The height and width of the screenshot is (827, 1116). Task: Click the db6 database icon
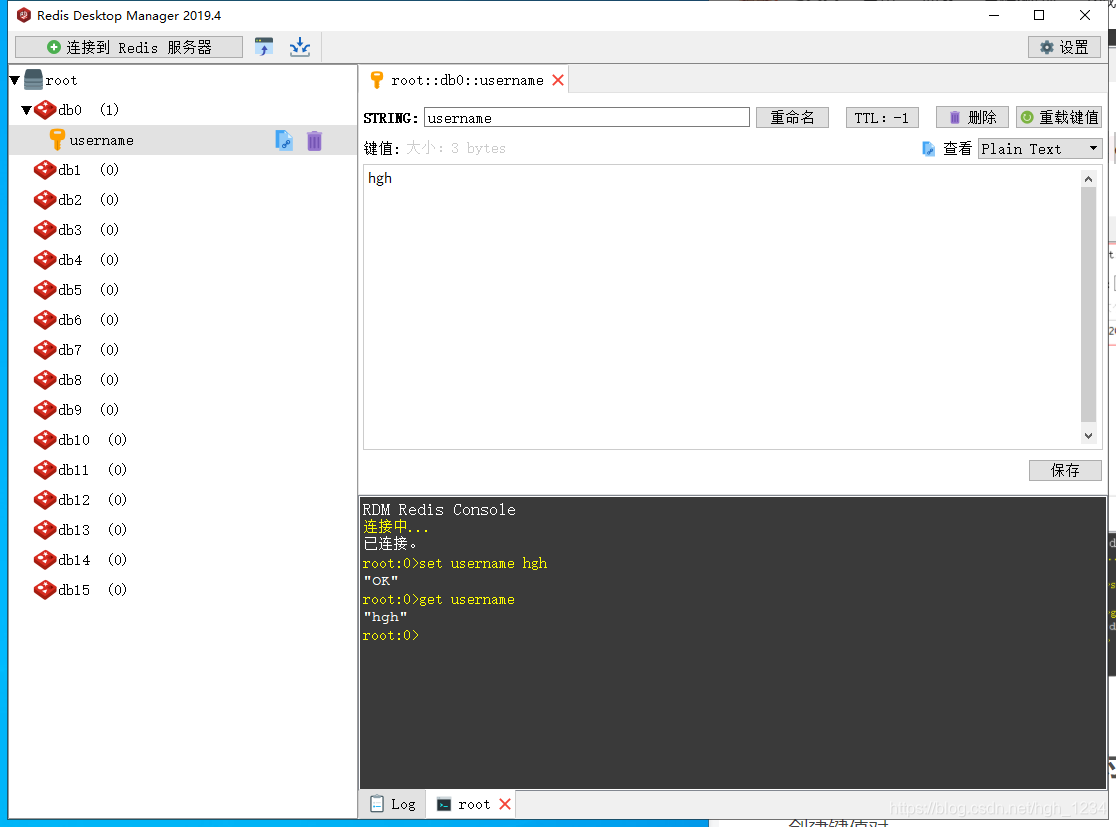point(45,320)
